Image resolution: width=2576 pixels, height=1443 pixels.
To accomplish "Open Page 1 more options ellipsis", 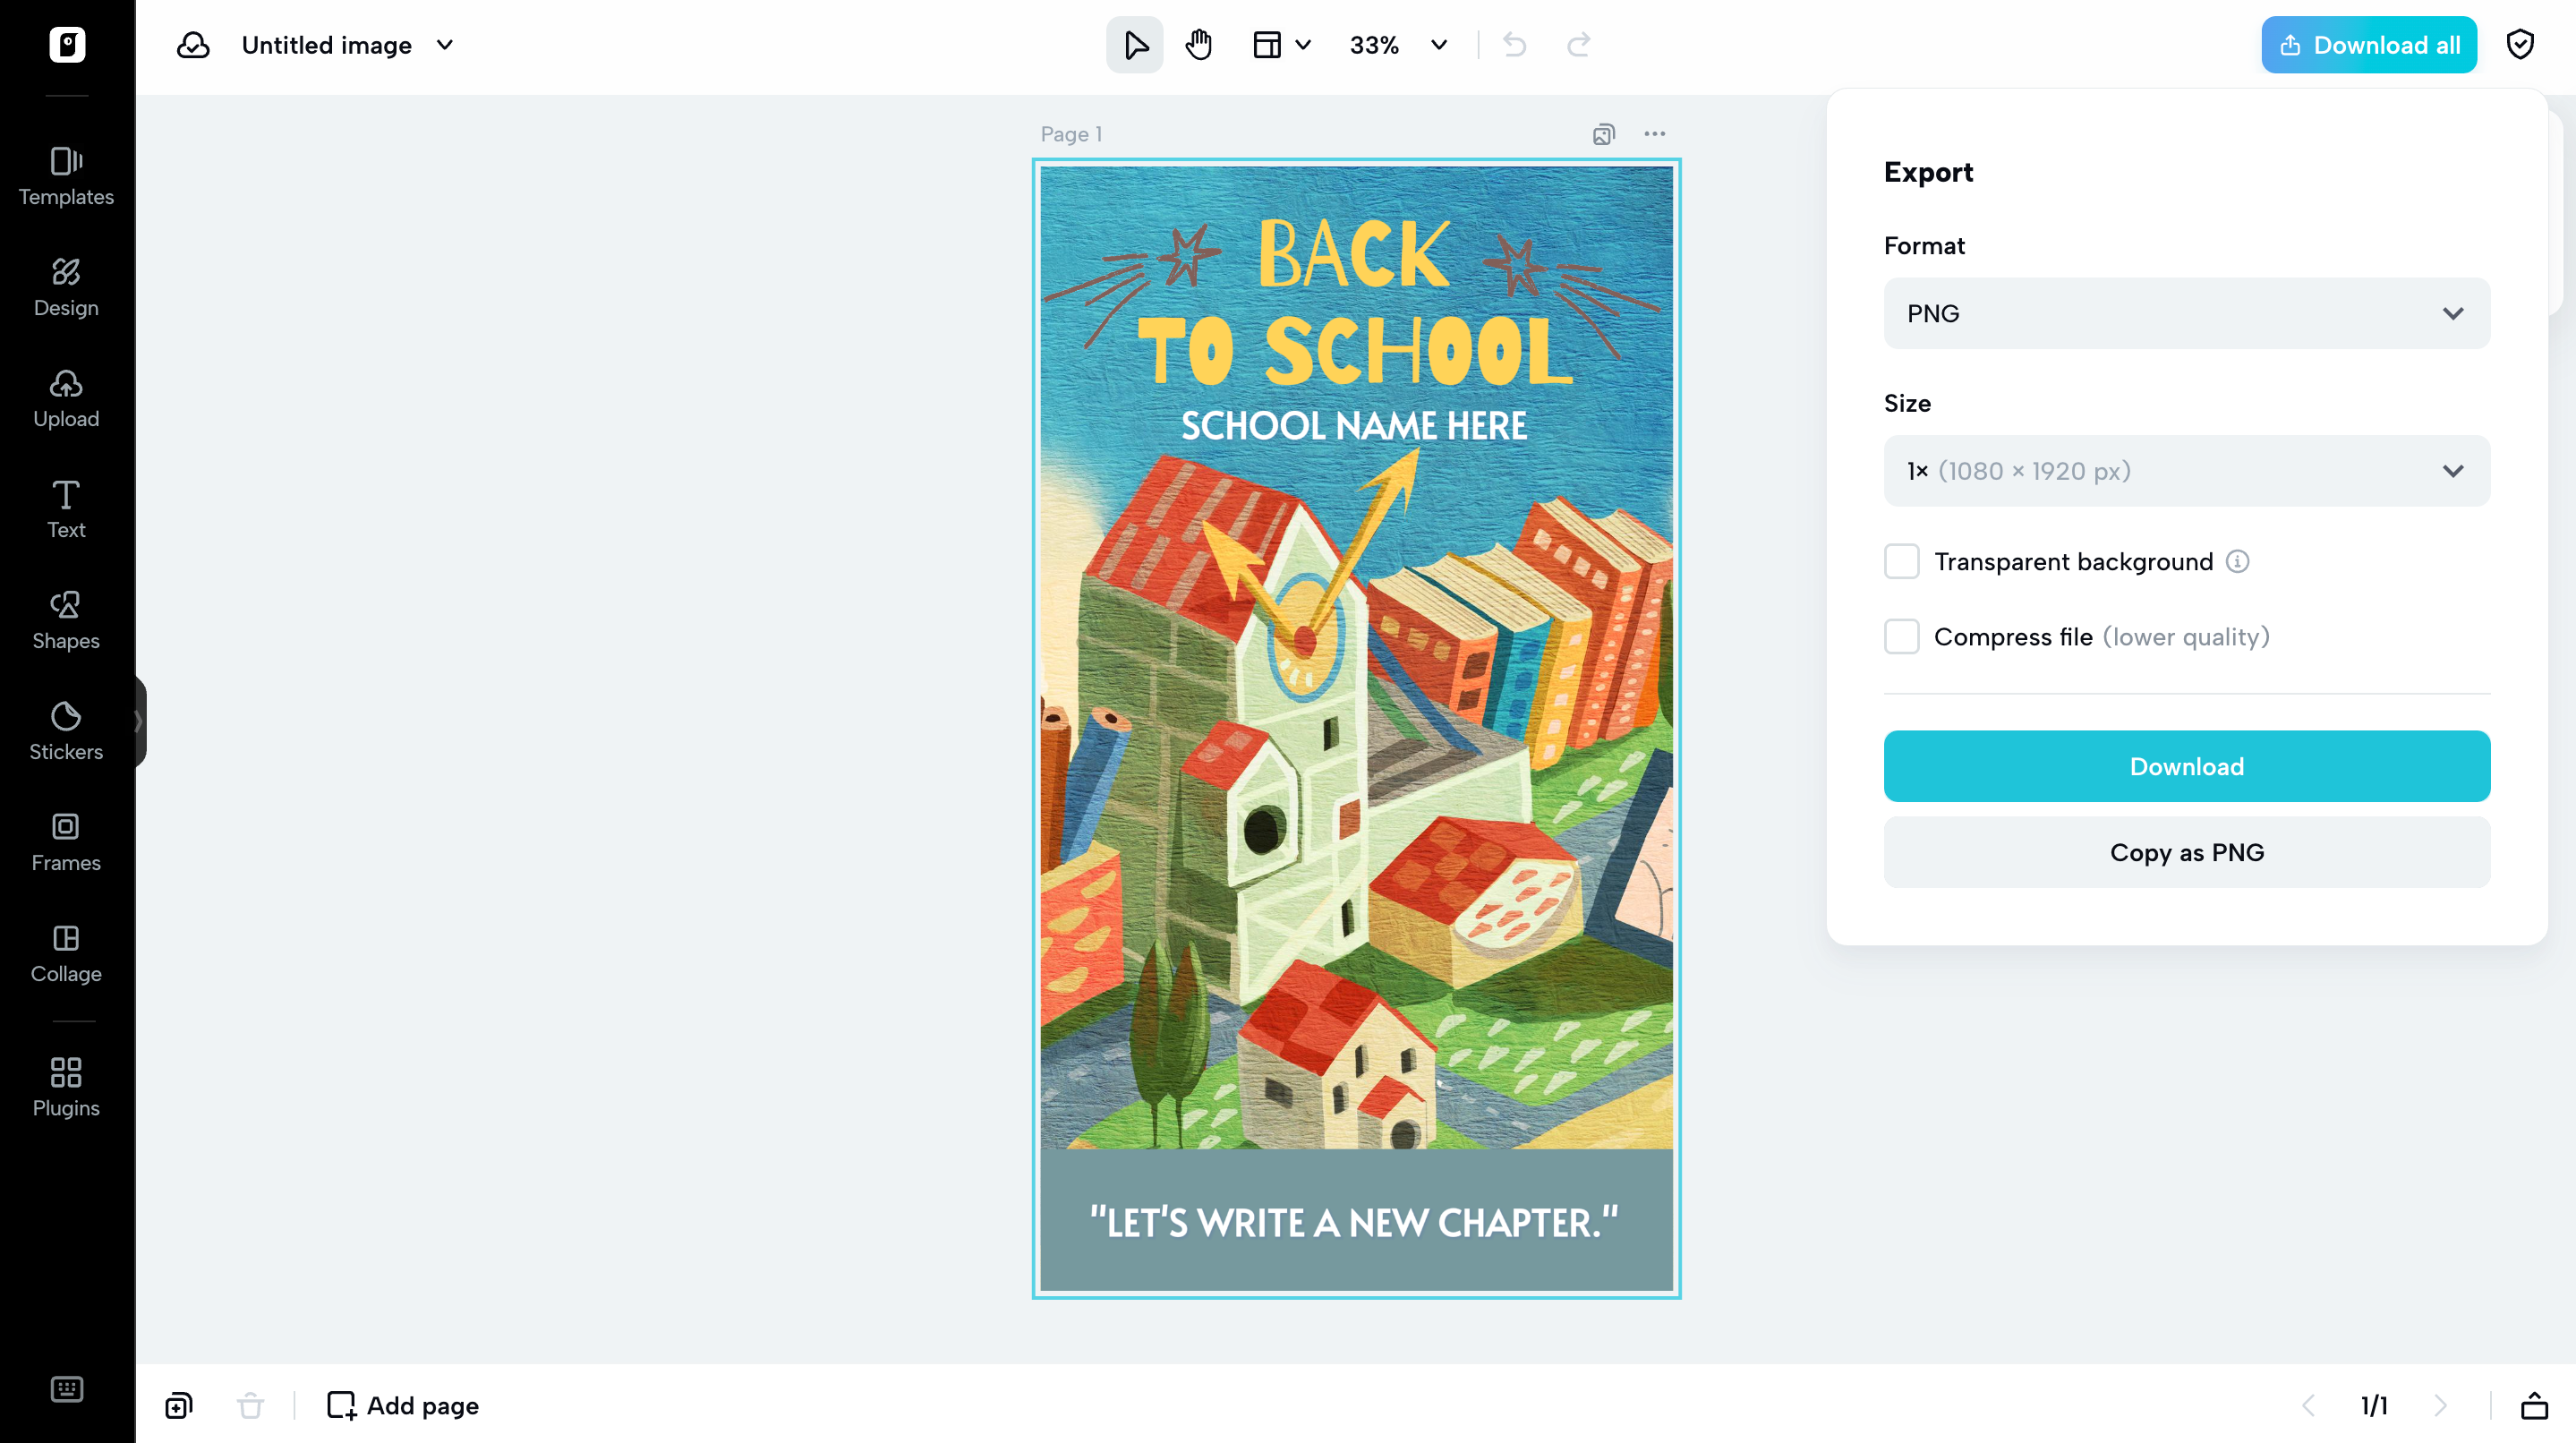I will pyautogui.click(x=1654, y=134).
